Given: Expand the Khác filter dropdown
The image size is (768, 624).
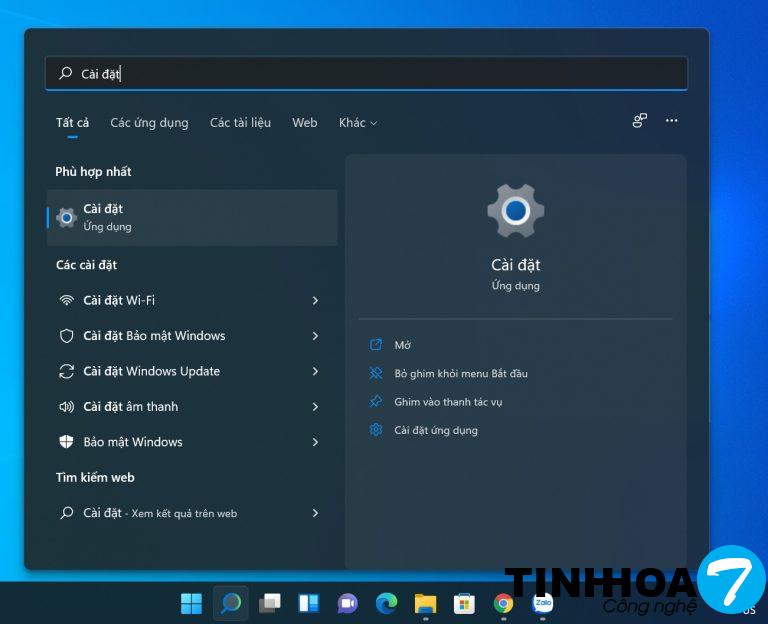Looking at the screenshot, I should click(x=358, y=123).
